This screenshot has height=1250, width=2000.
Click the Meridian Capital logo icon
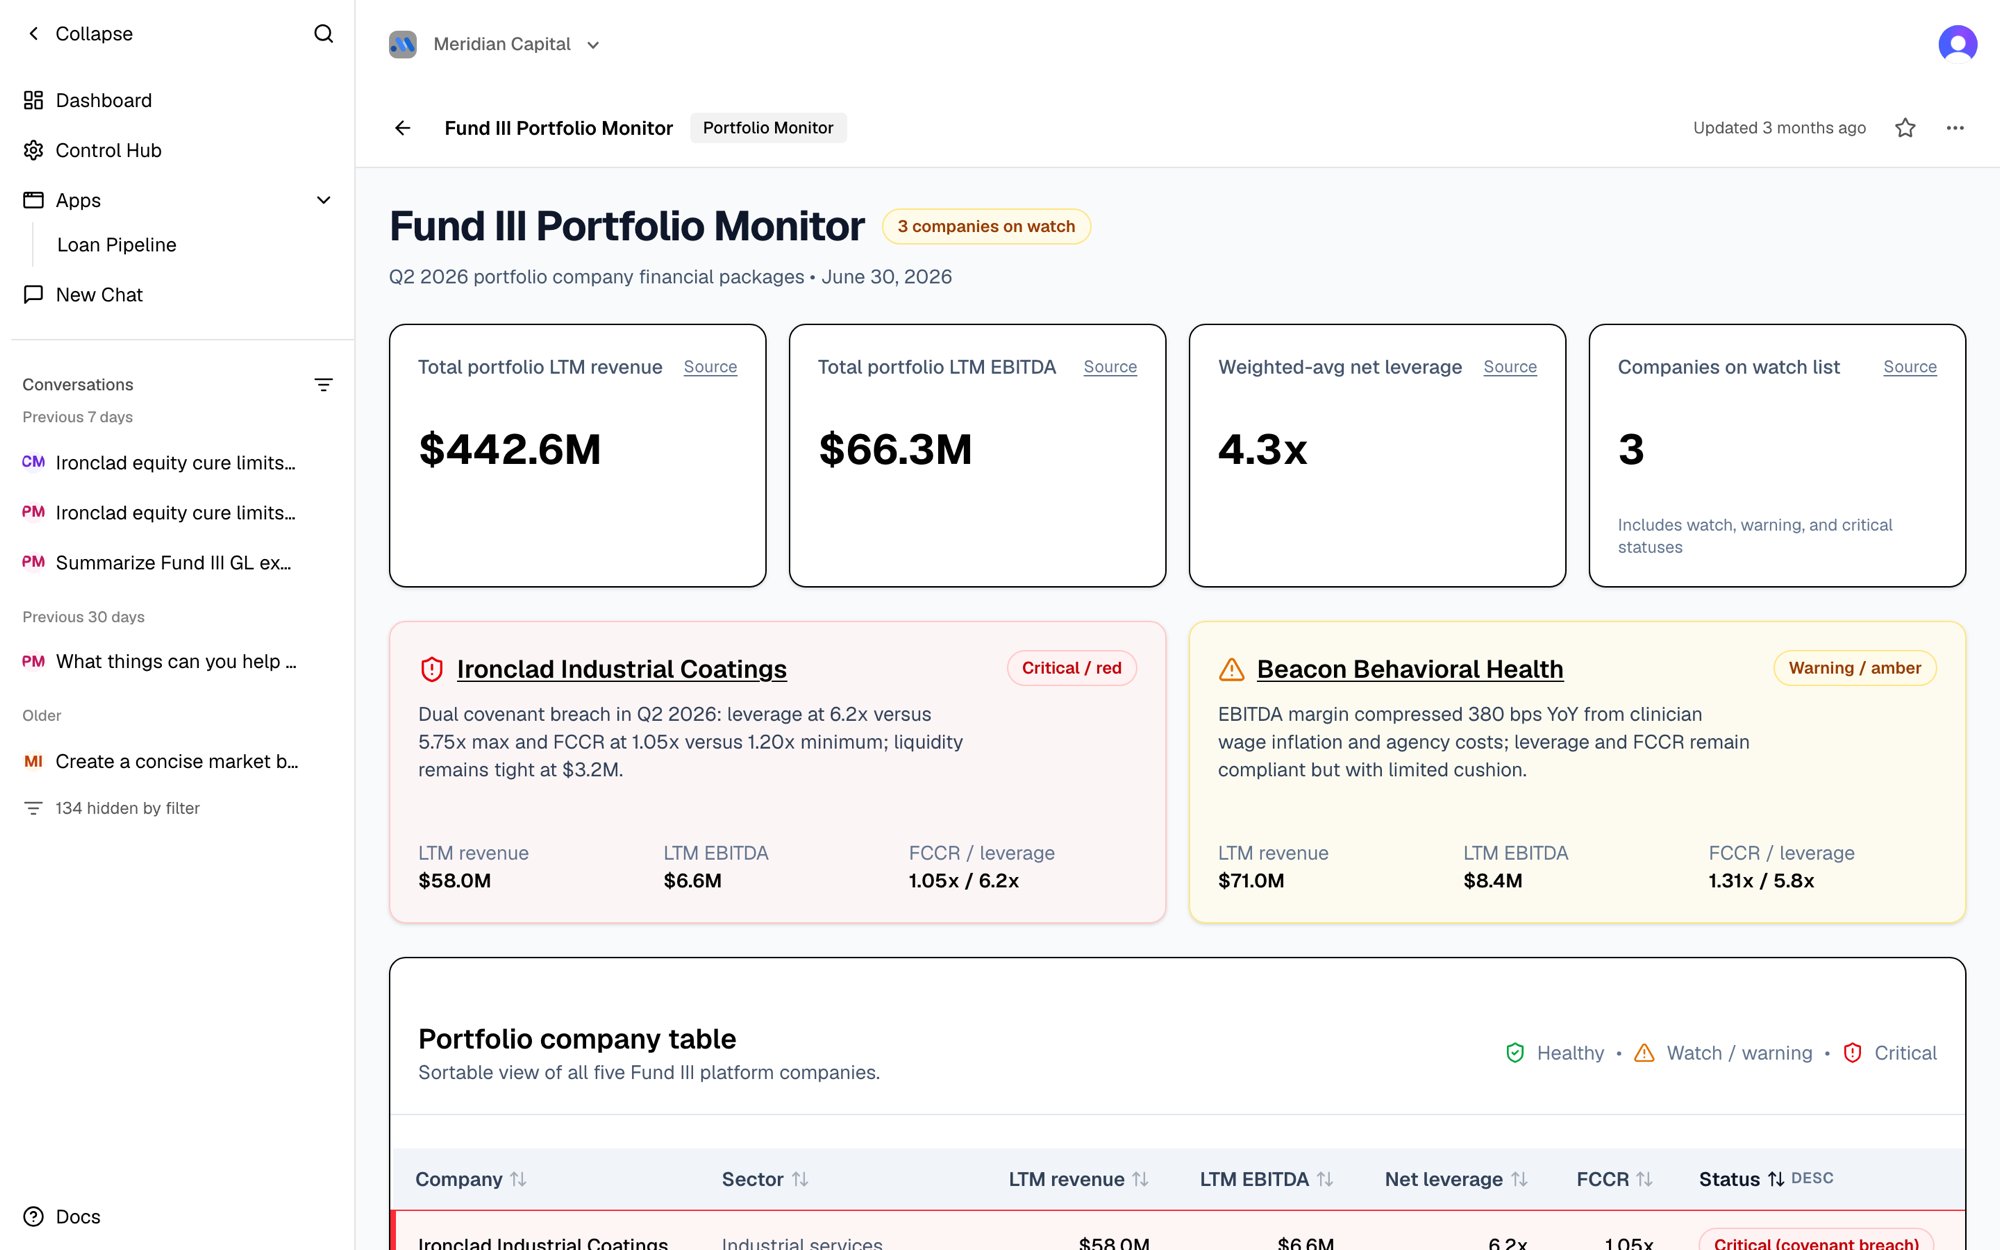403,44
